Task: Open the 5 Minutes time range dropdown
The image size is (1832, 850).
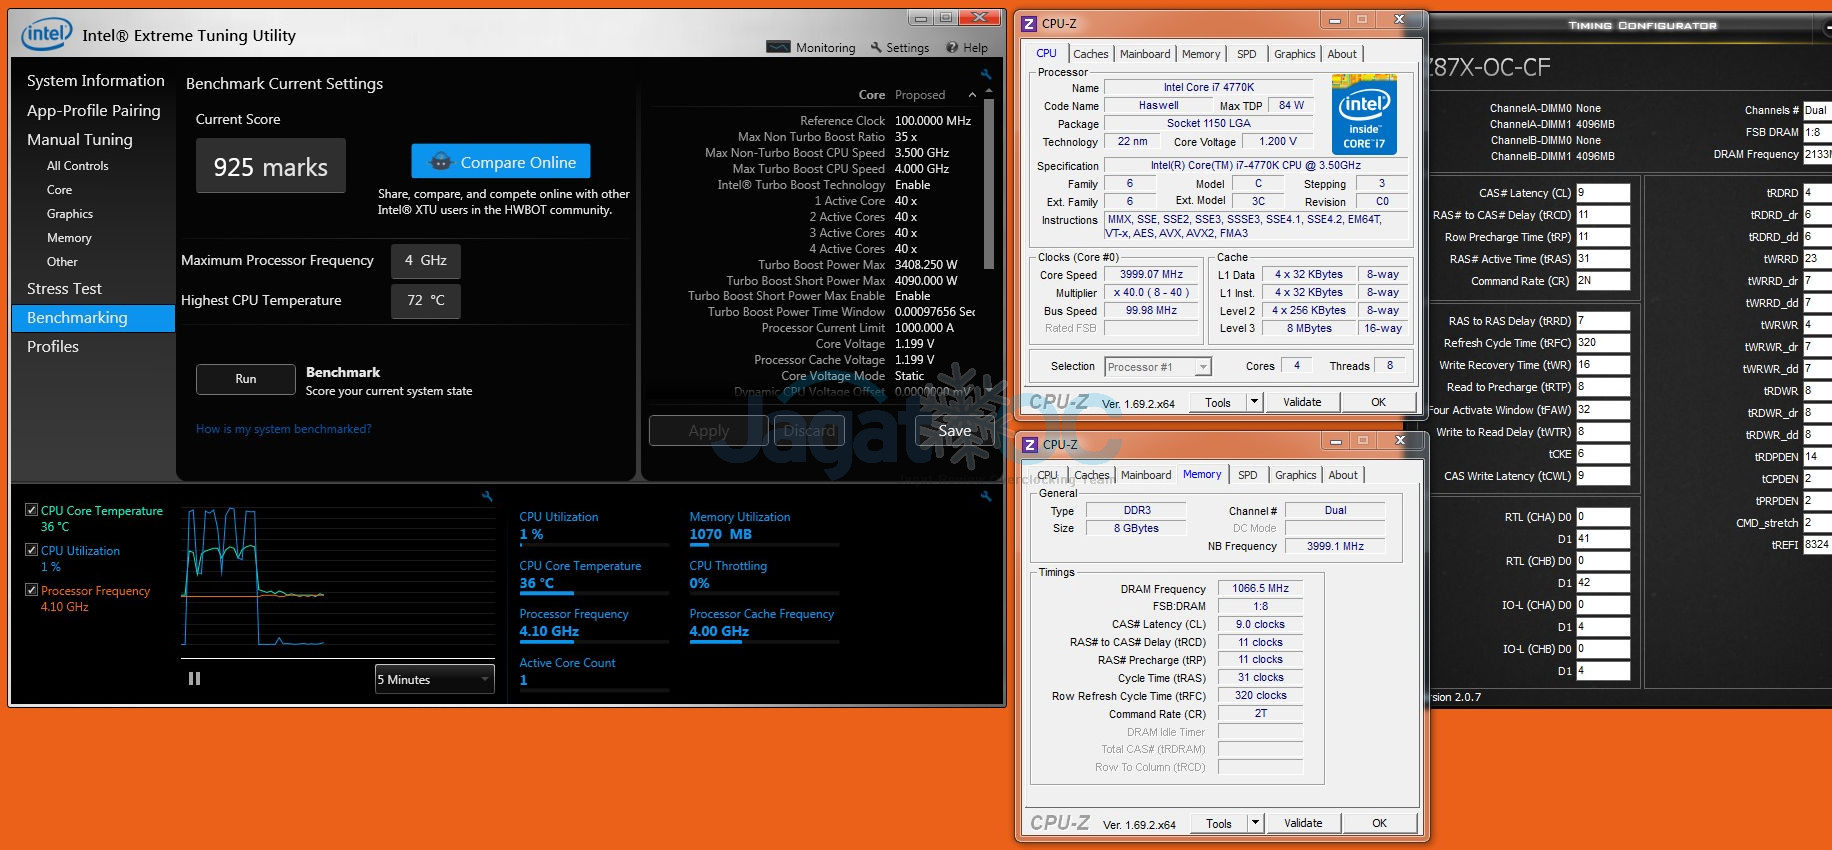Action: 435,679
